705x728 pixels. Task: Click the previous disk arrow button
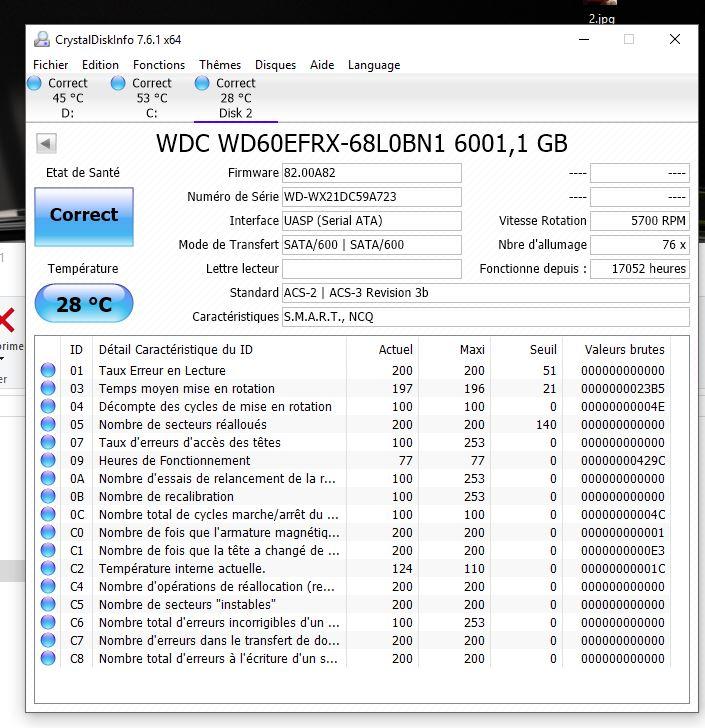46,144
